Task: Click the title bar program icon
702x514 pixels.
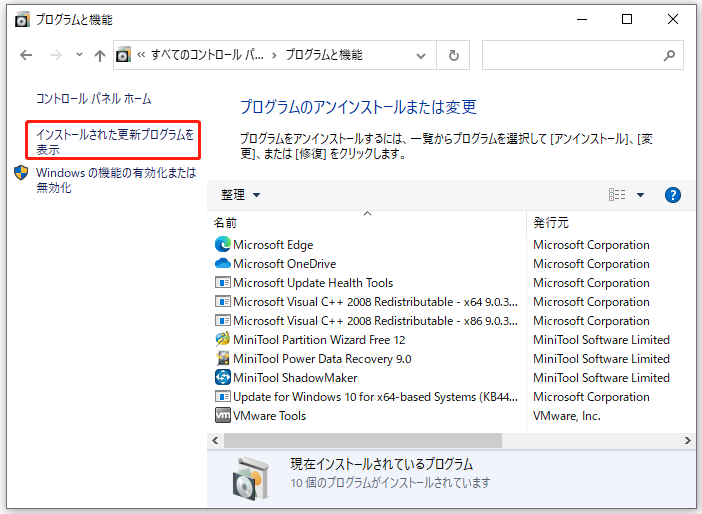Action: tap(22, 20)
